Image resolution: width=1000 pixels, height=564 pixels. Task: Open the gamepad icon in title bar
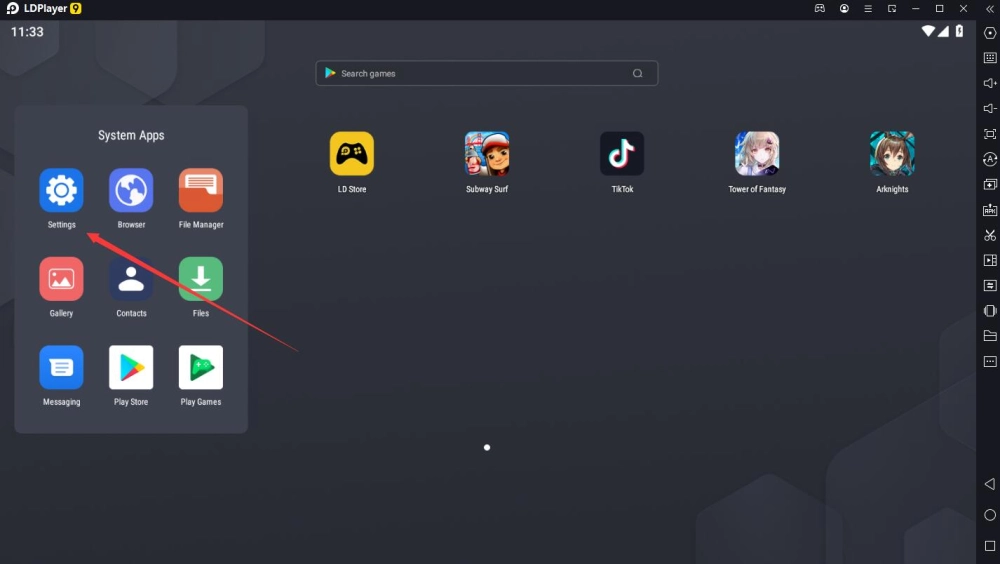pyautogui.click(x=820, y=8)
